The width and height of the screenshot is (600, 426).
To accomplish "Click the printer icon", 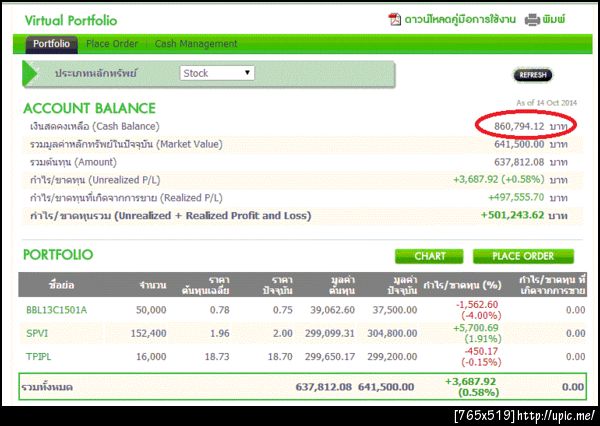I will 532,20.
